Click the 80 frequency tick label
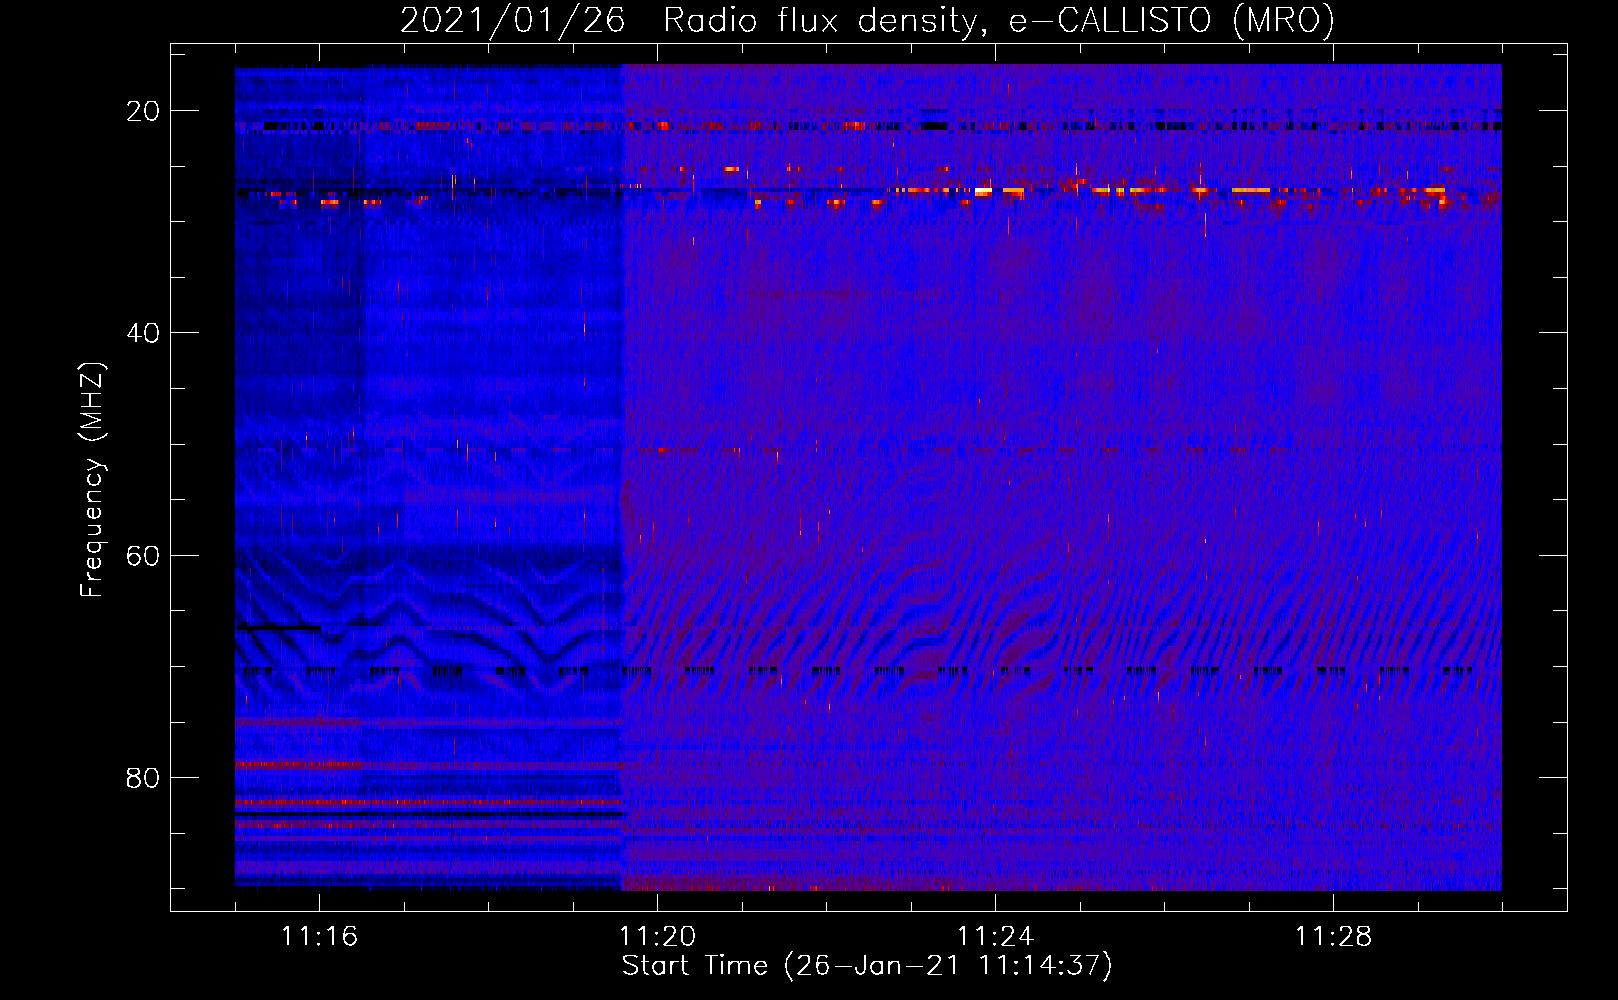The image size is (1618, 1000). click(x=143, y=778)
